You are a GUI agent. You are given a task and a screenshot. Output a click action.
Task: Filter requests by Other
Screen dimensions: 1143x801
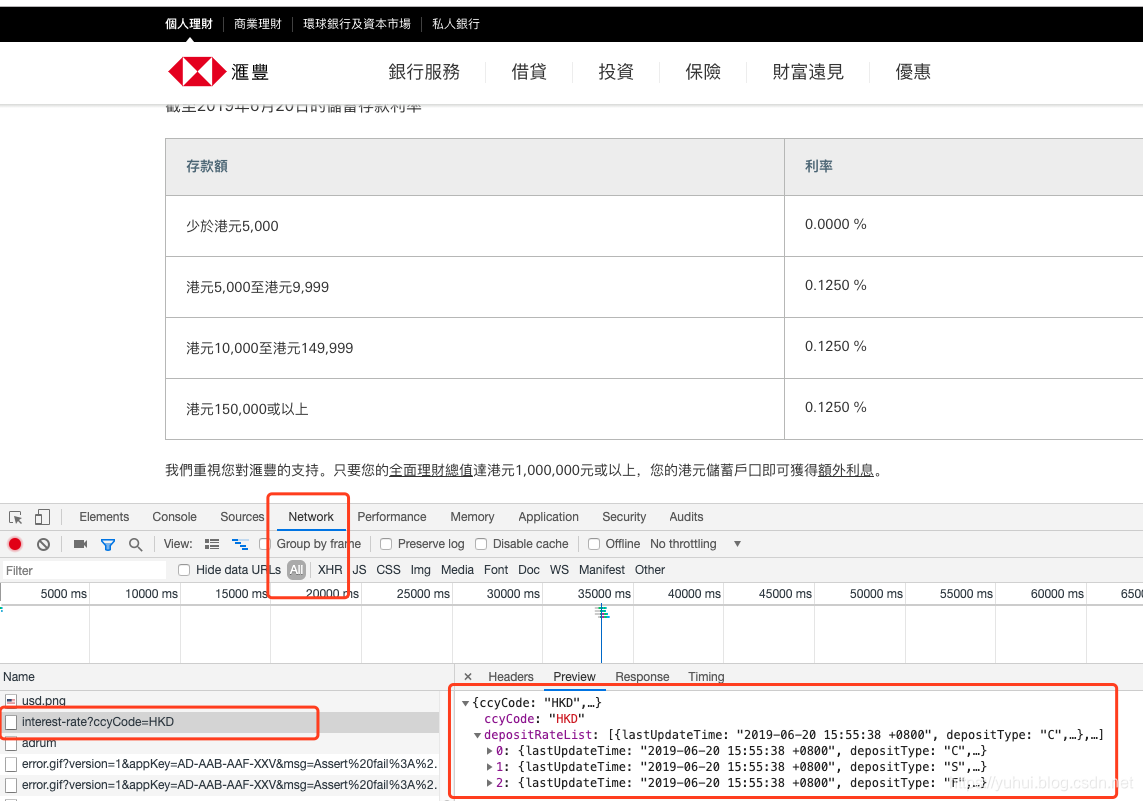(x=649, y=570)
